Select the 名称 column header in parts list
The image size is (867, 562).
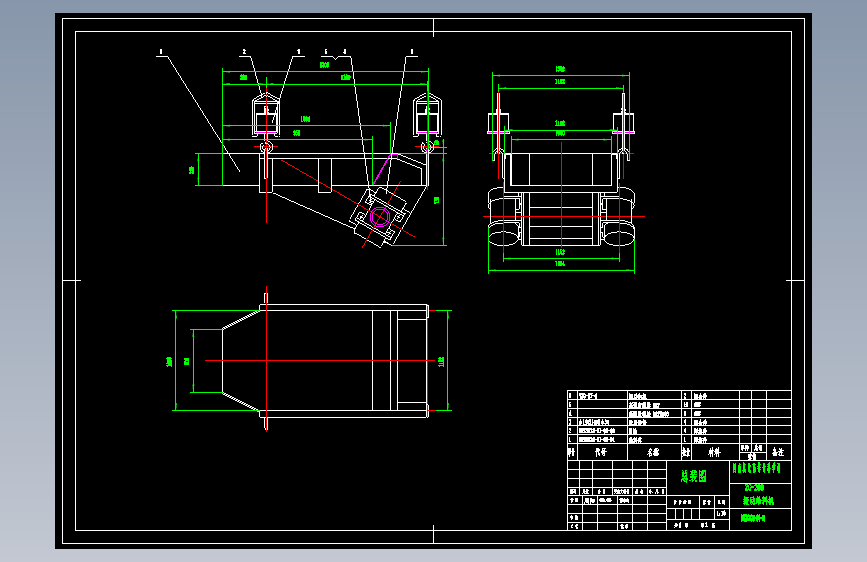pyautogui.click(x=653, y=452)
